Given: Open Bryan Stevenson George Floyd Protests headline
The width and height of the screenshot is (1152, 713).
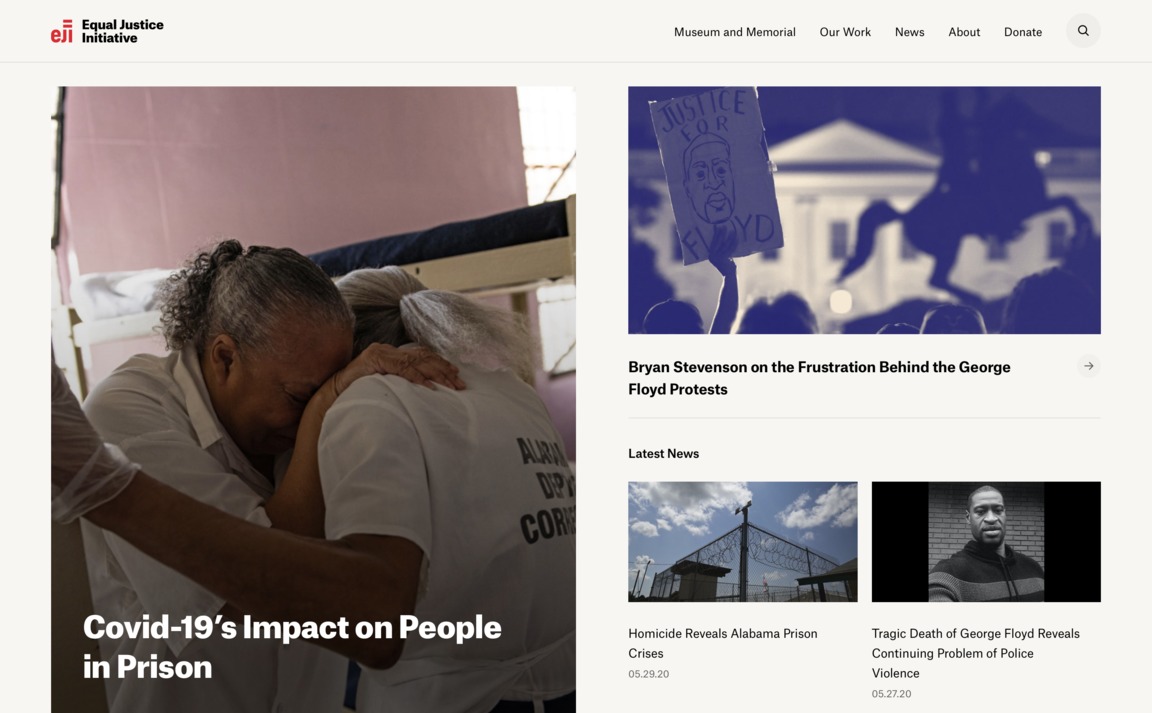Looking at the screenshot, I should click(x=819, y=378).
